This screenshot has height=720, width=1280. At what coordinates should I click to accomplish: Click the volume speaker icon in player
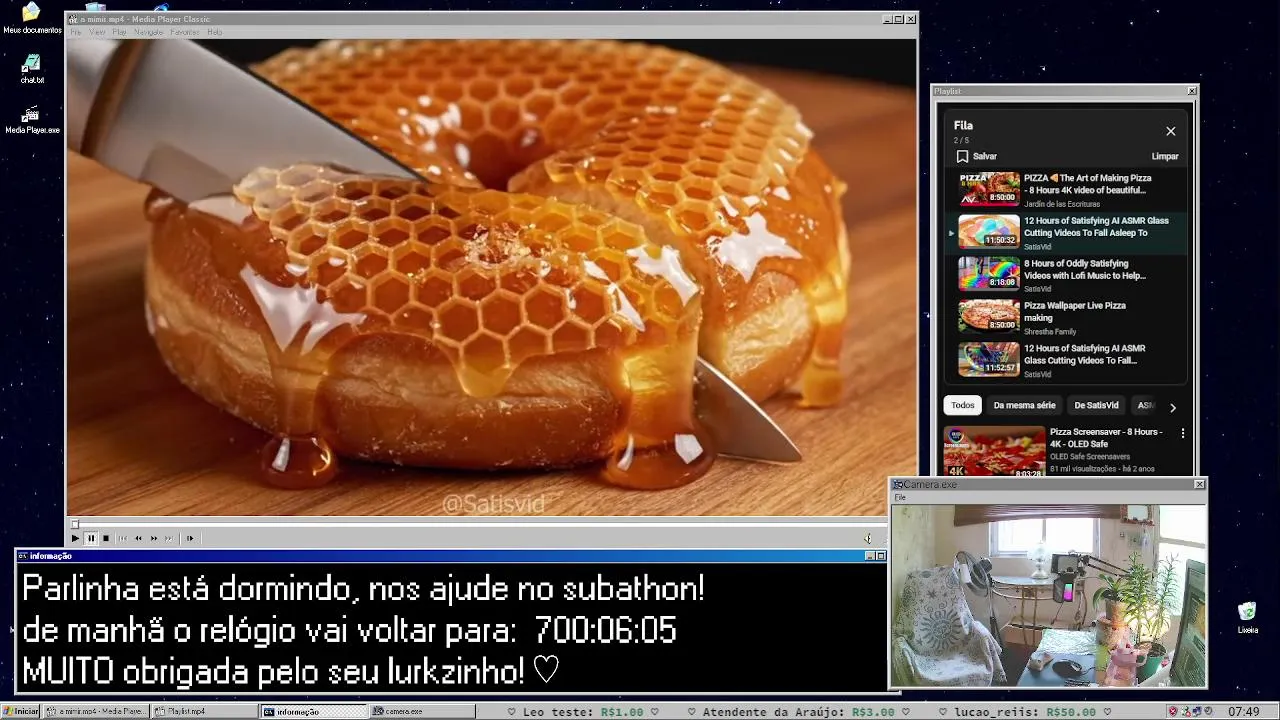[868, 538]
